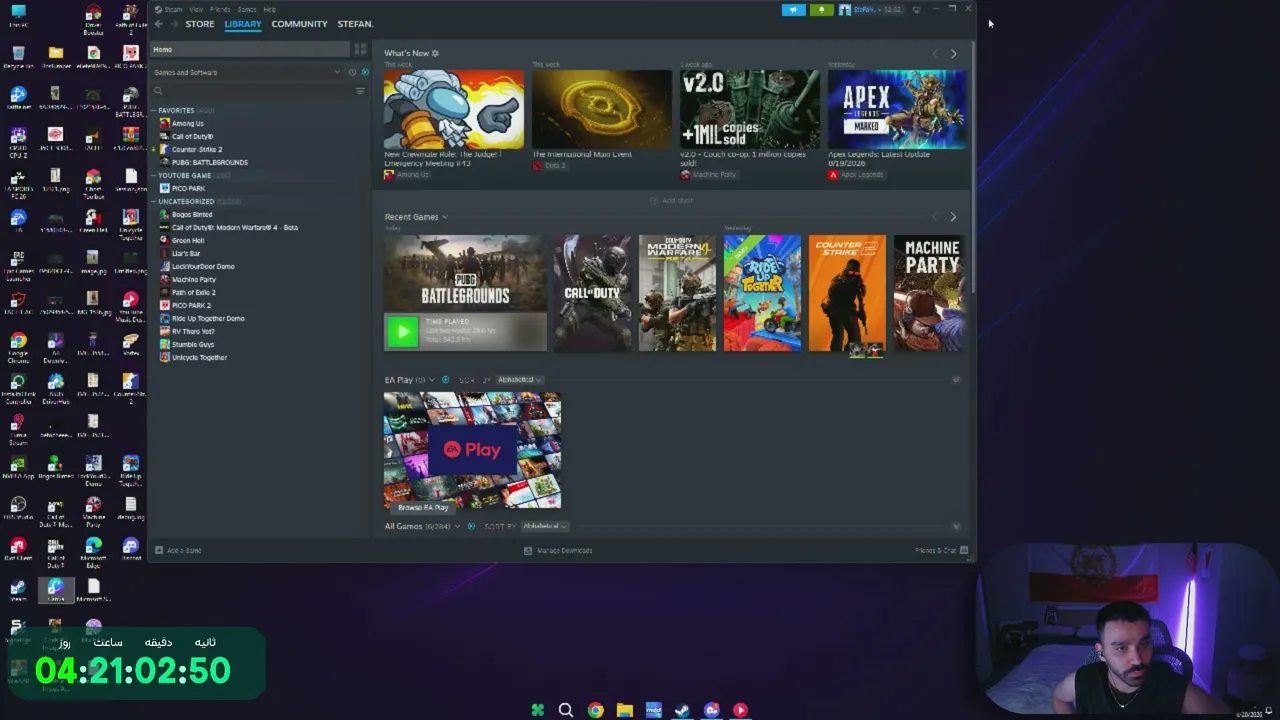The width and height of the screenshot is (1280, 720).
Task: Open the Friends menu
Action: pyautogui.click(x=220, y=9)
